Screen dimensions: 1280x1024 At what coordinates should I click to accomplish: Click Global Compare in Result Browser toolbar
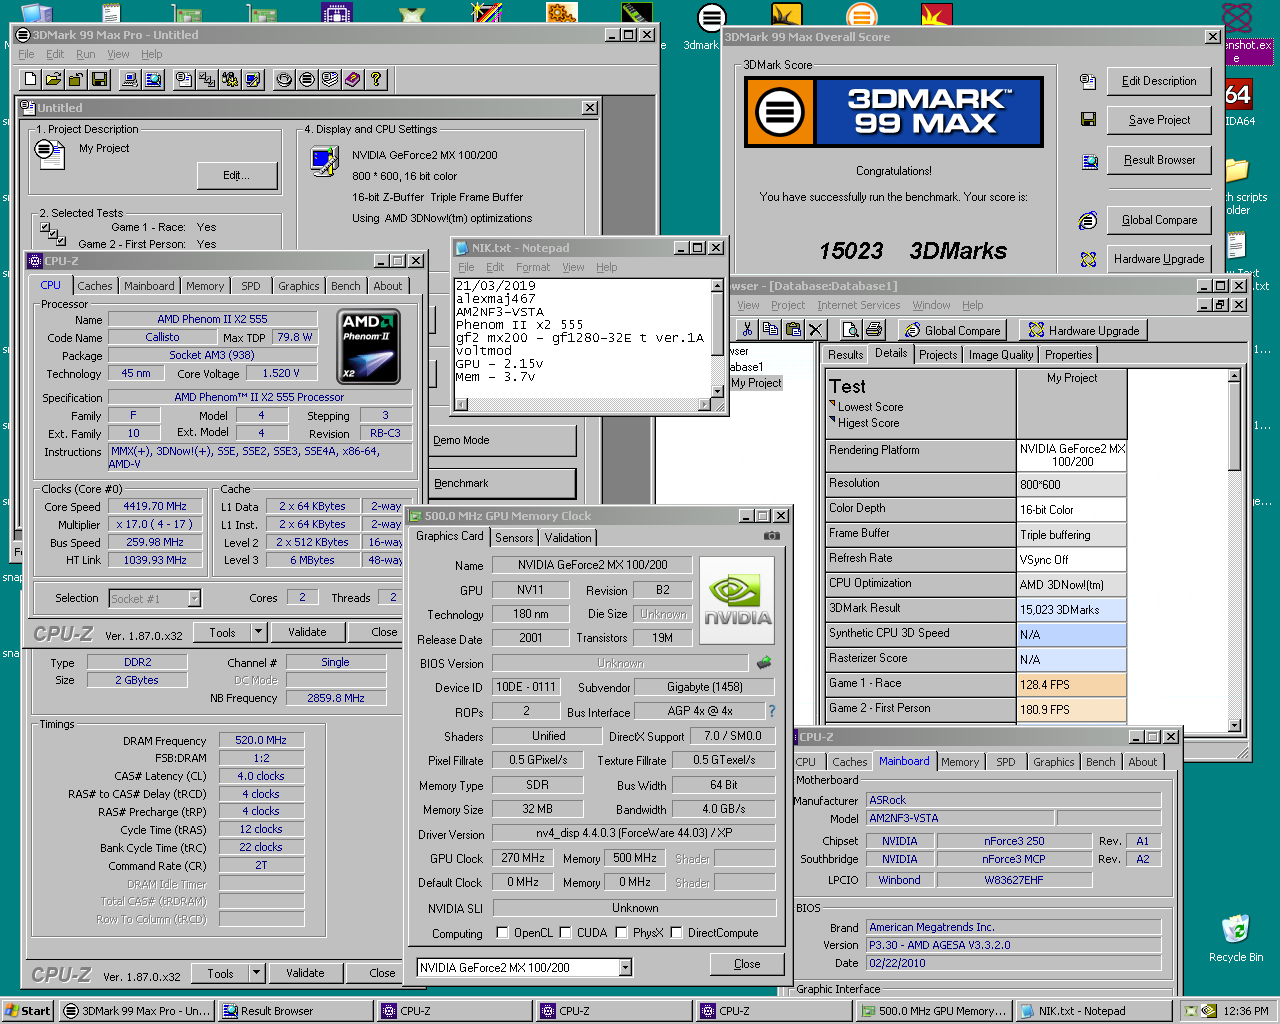click(952, 330)
